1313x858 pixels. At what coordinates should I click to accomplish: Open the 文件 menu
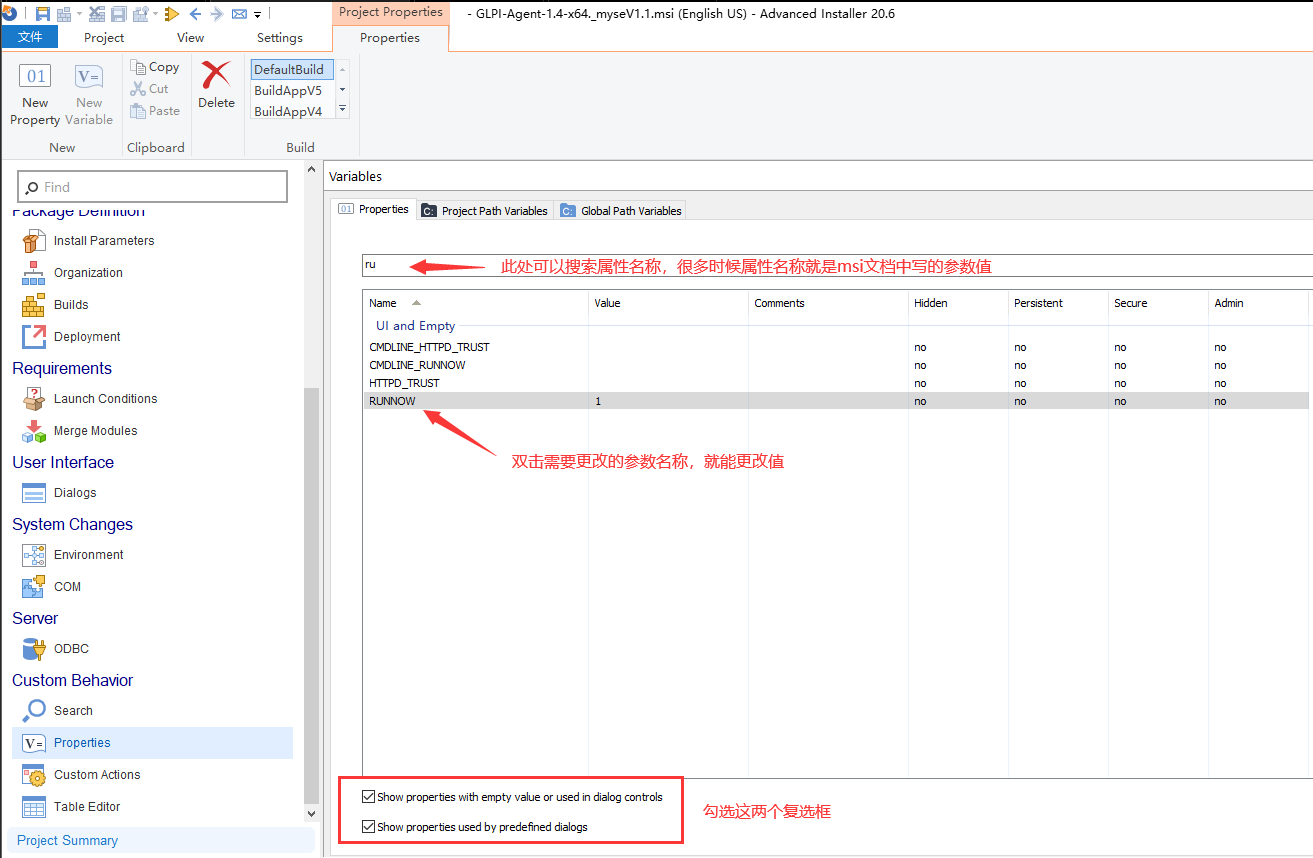(30, 37)
